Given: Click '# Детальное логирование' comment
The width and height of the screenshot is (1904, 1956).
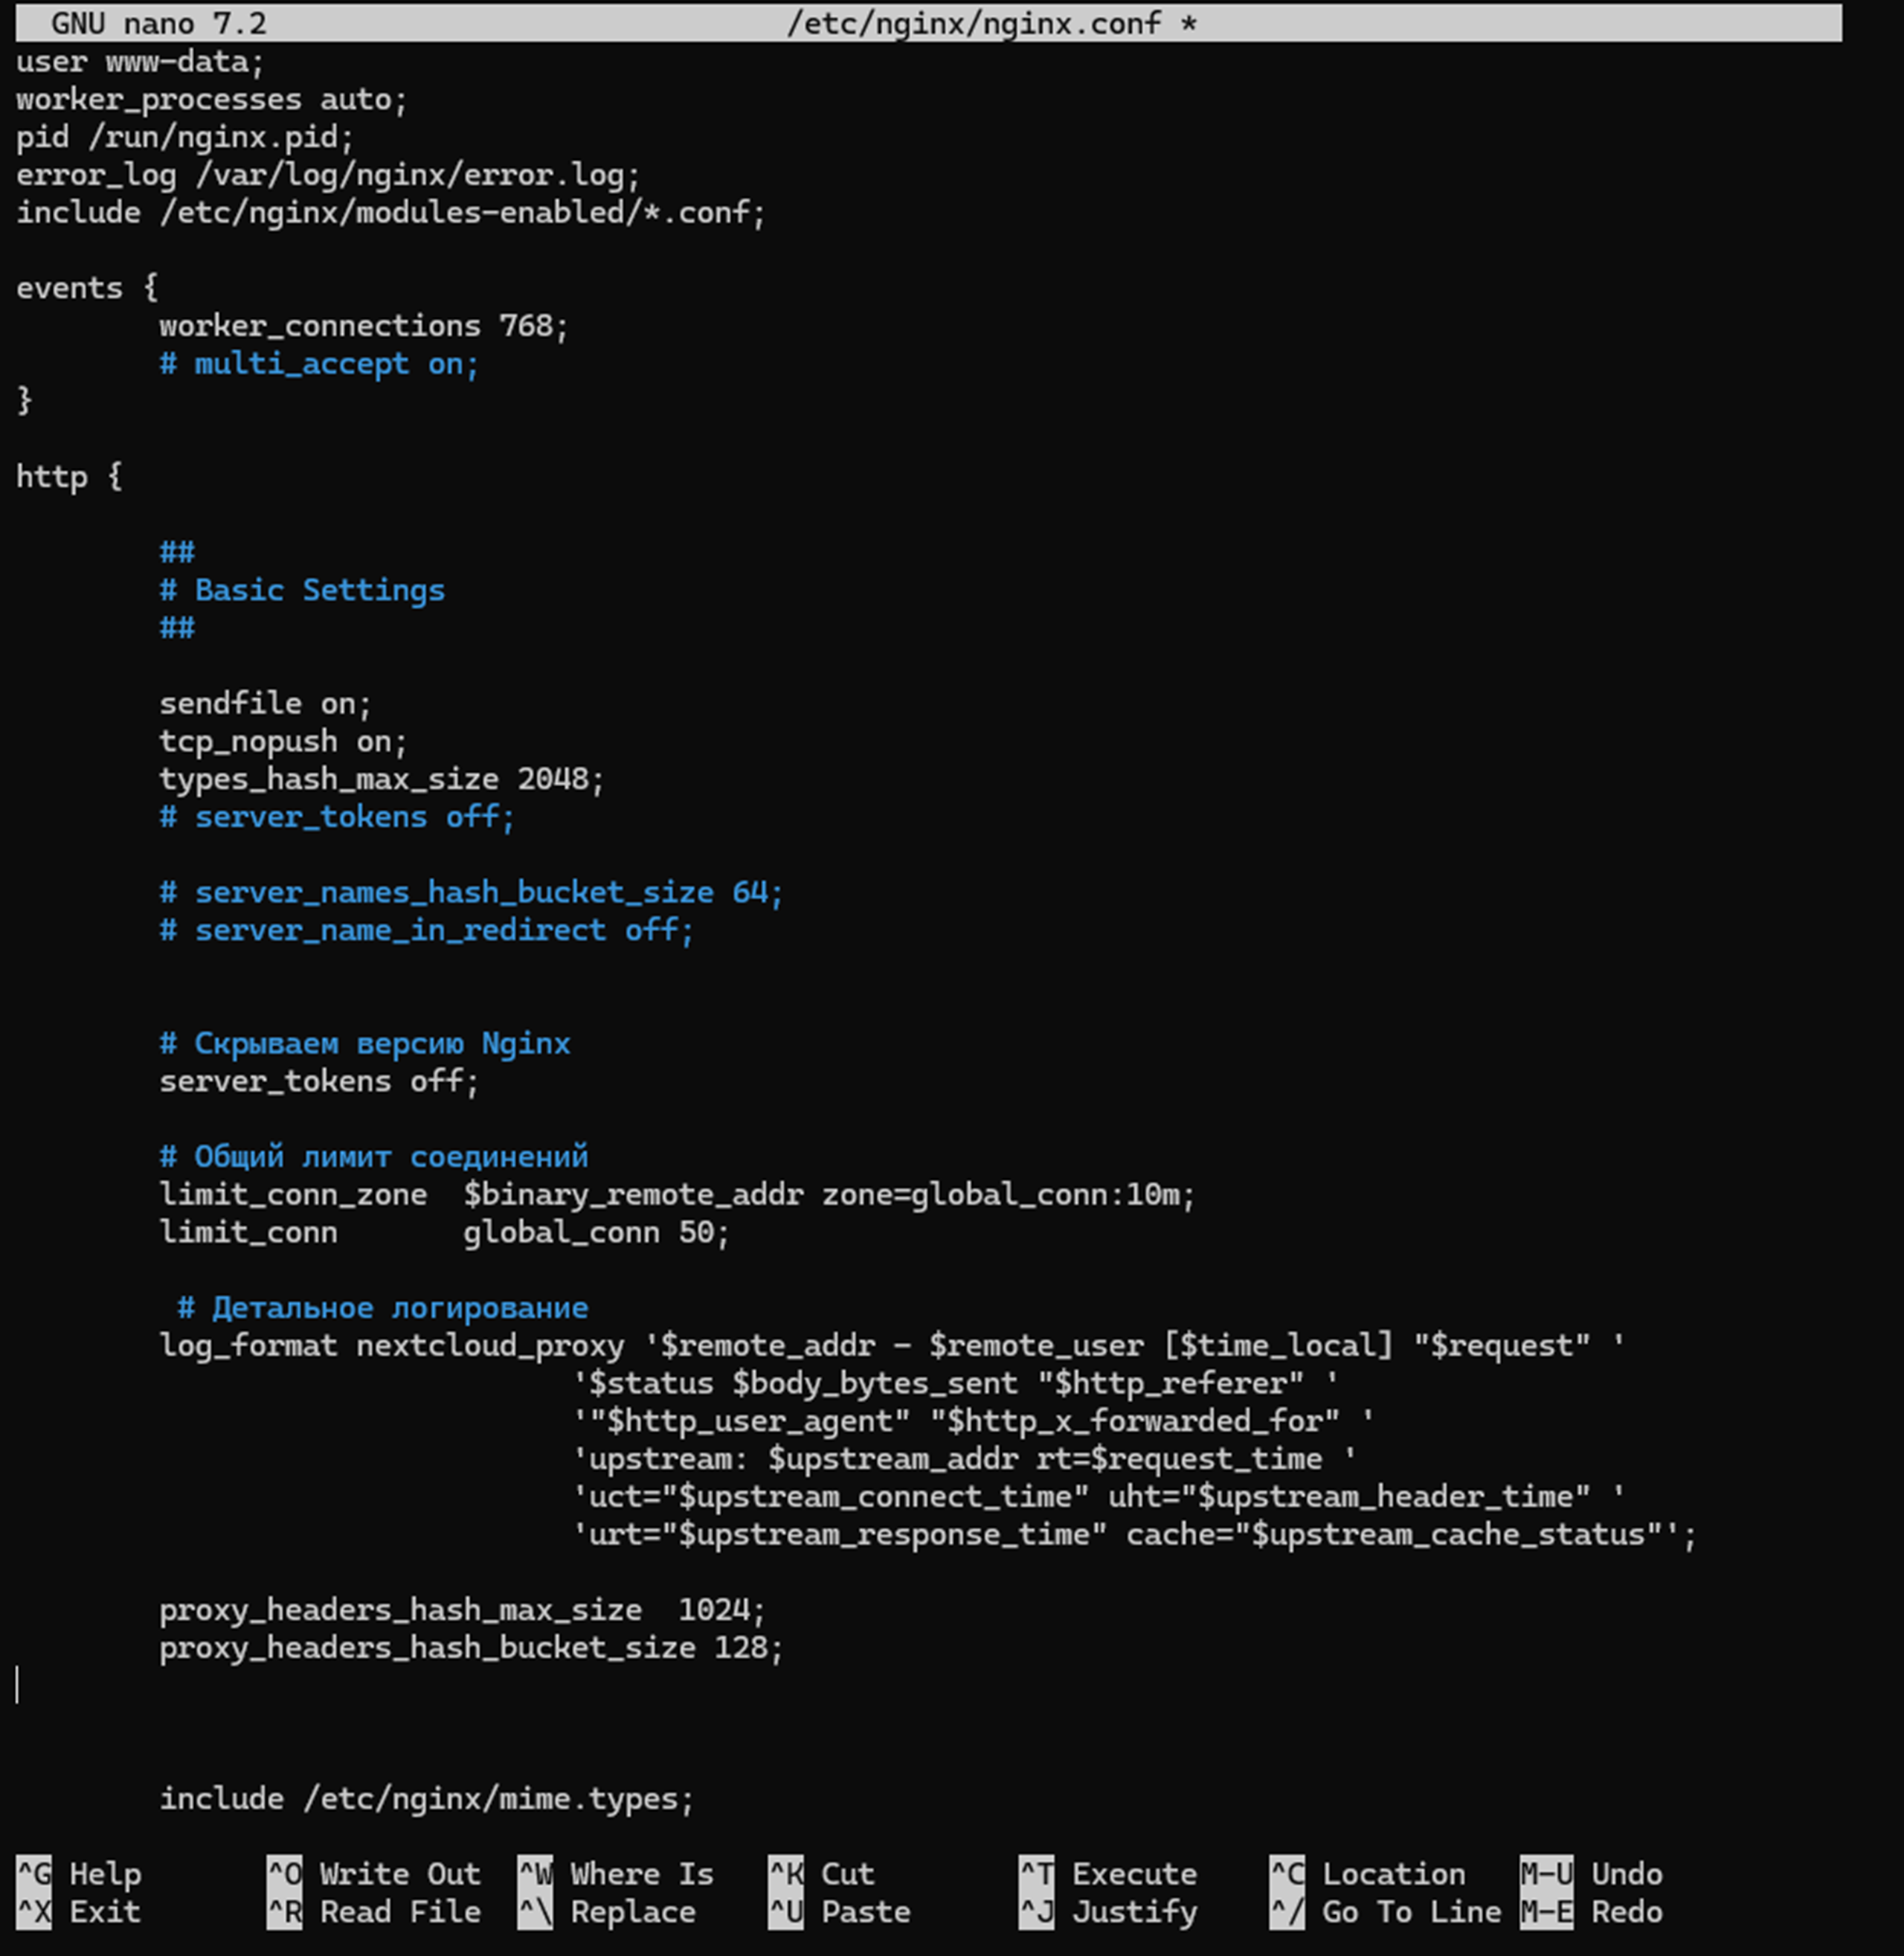Looking at the screenshot, I should click(383, 1308).
